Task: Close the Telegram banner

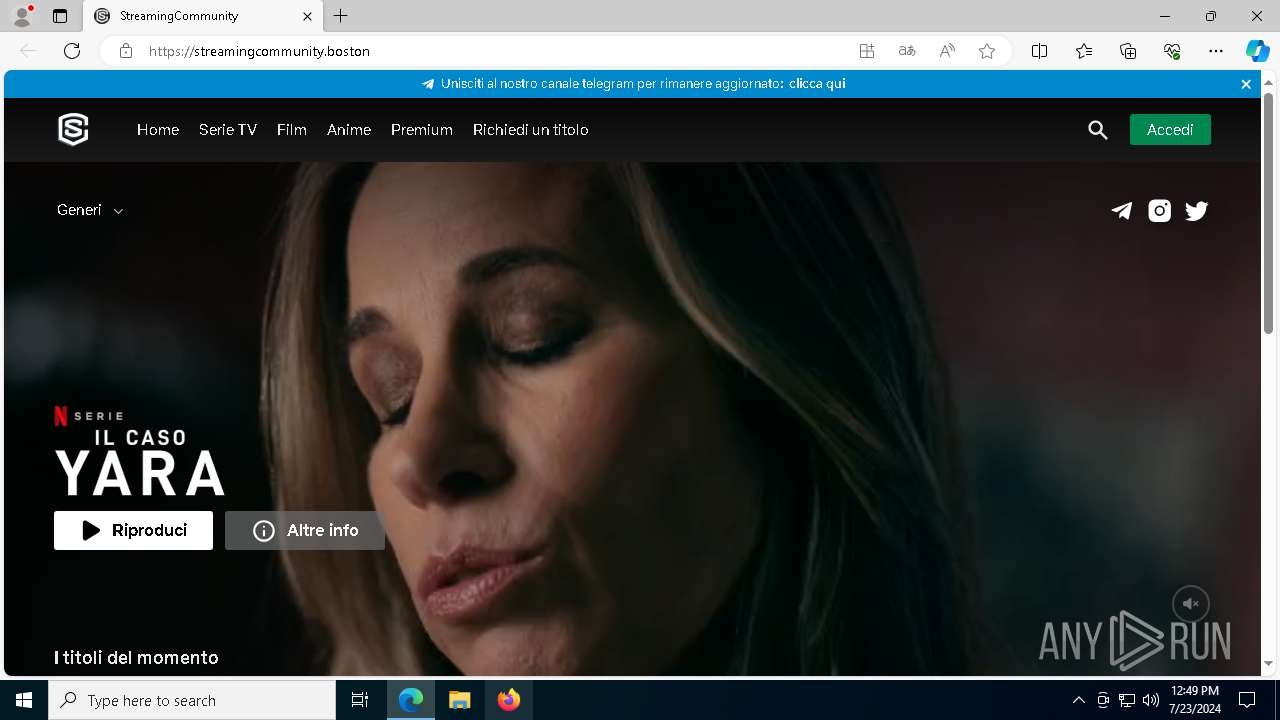Action: 1246,84
